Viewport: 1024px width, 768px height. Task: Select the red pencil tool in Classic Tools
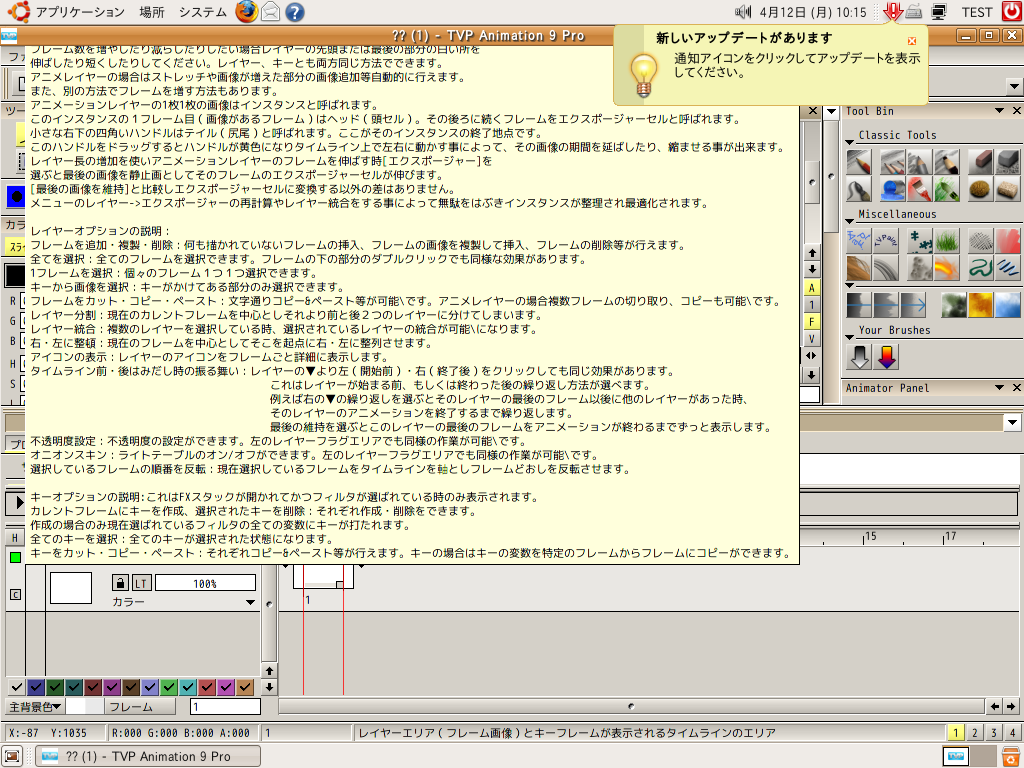(859, 161)
